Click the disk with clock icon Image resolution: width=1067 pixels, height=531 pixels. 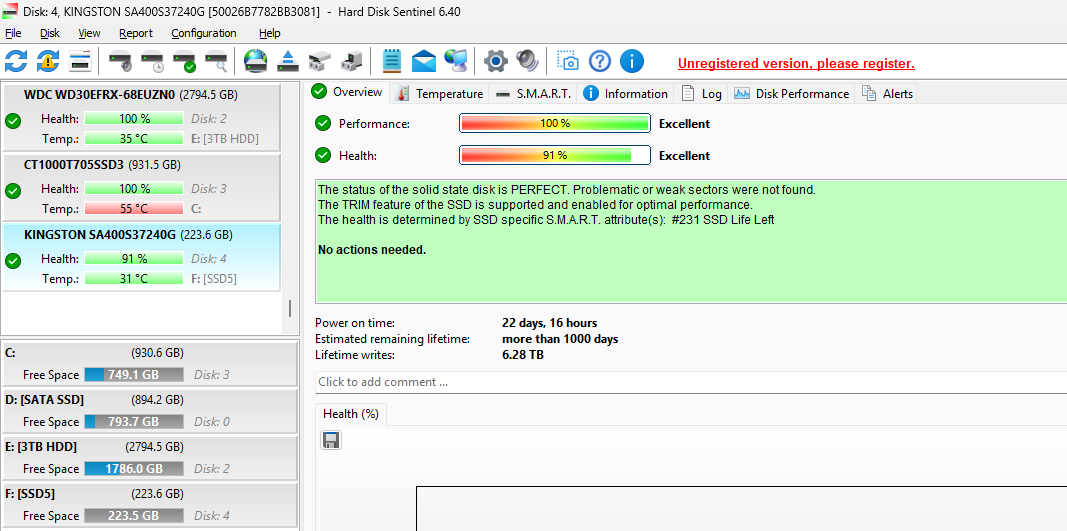(152, 61)
